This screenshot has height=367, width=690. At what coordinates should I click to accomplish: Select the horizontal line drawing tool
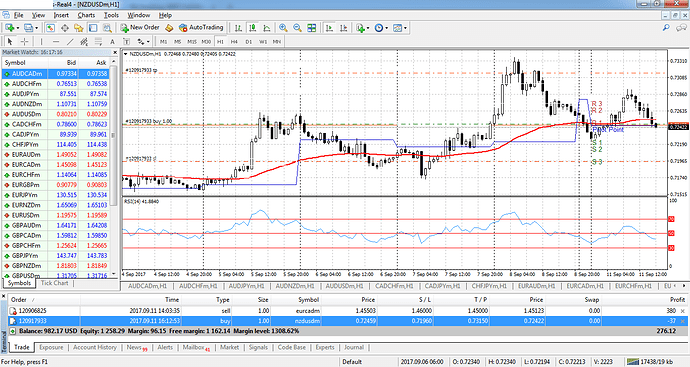click(x=56, y=41)
